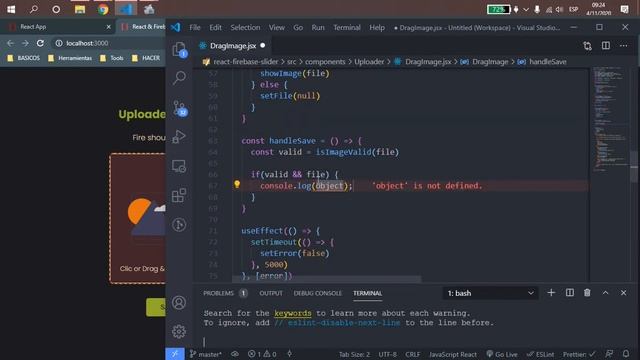Open the Go menu
Viewport: 640px width, 360px height.
298,27
